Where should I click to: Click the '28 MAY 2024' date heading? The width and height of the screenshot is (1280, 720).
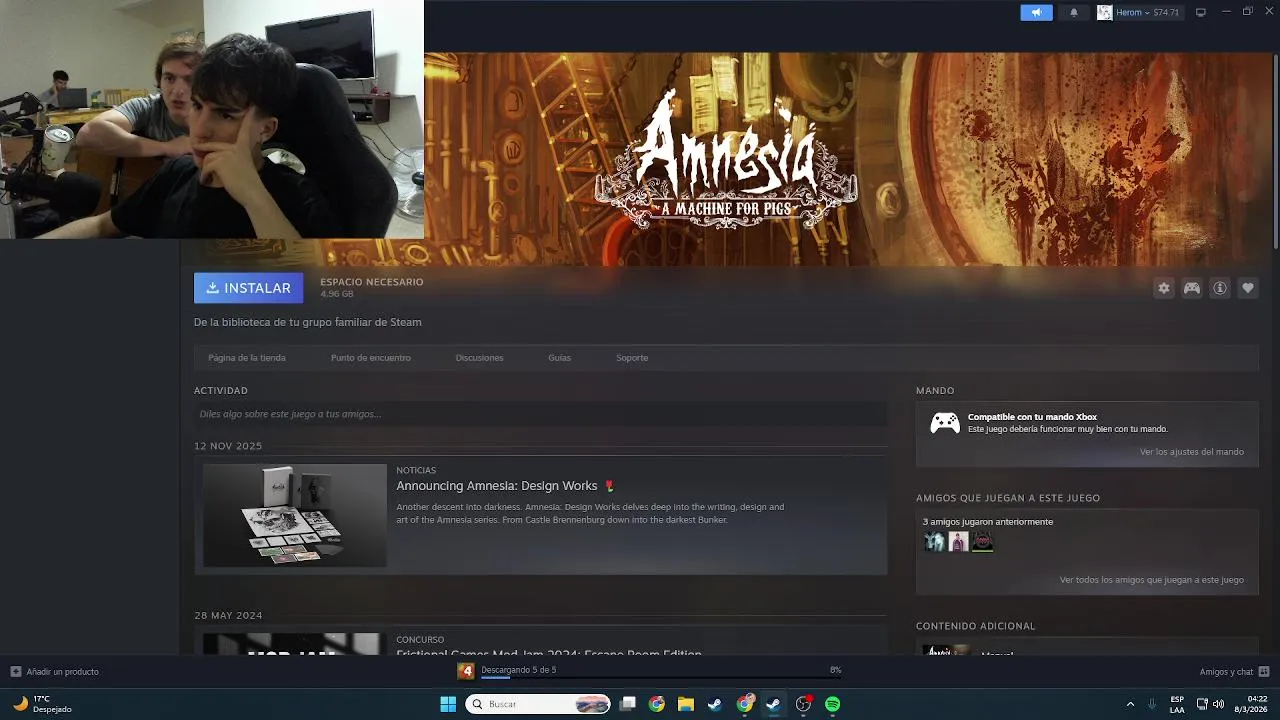pyautogui.click(x=228, y=615)
